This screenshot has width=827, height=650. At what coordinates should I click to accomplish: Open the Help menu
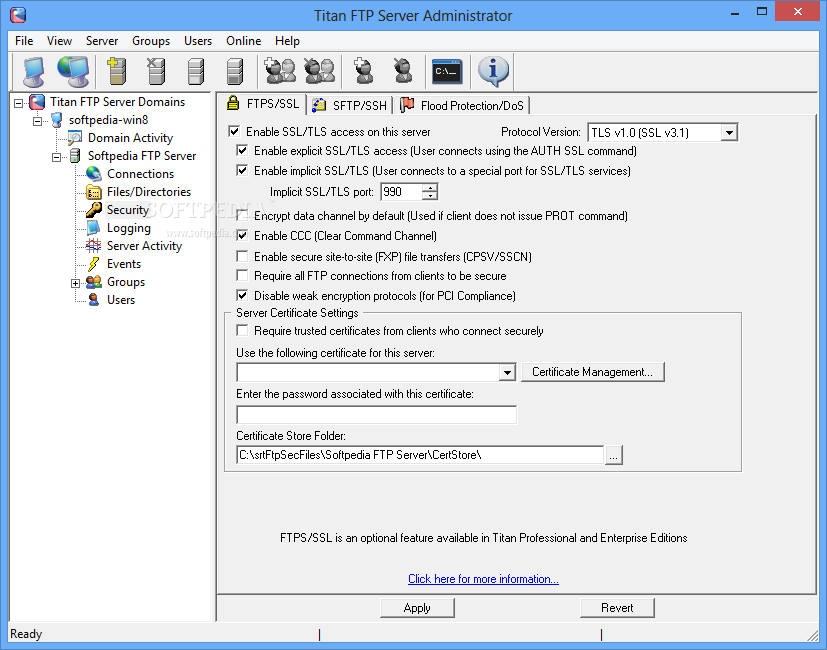(x=287, y=41)
